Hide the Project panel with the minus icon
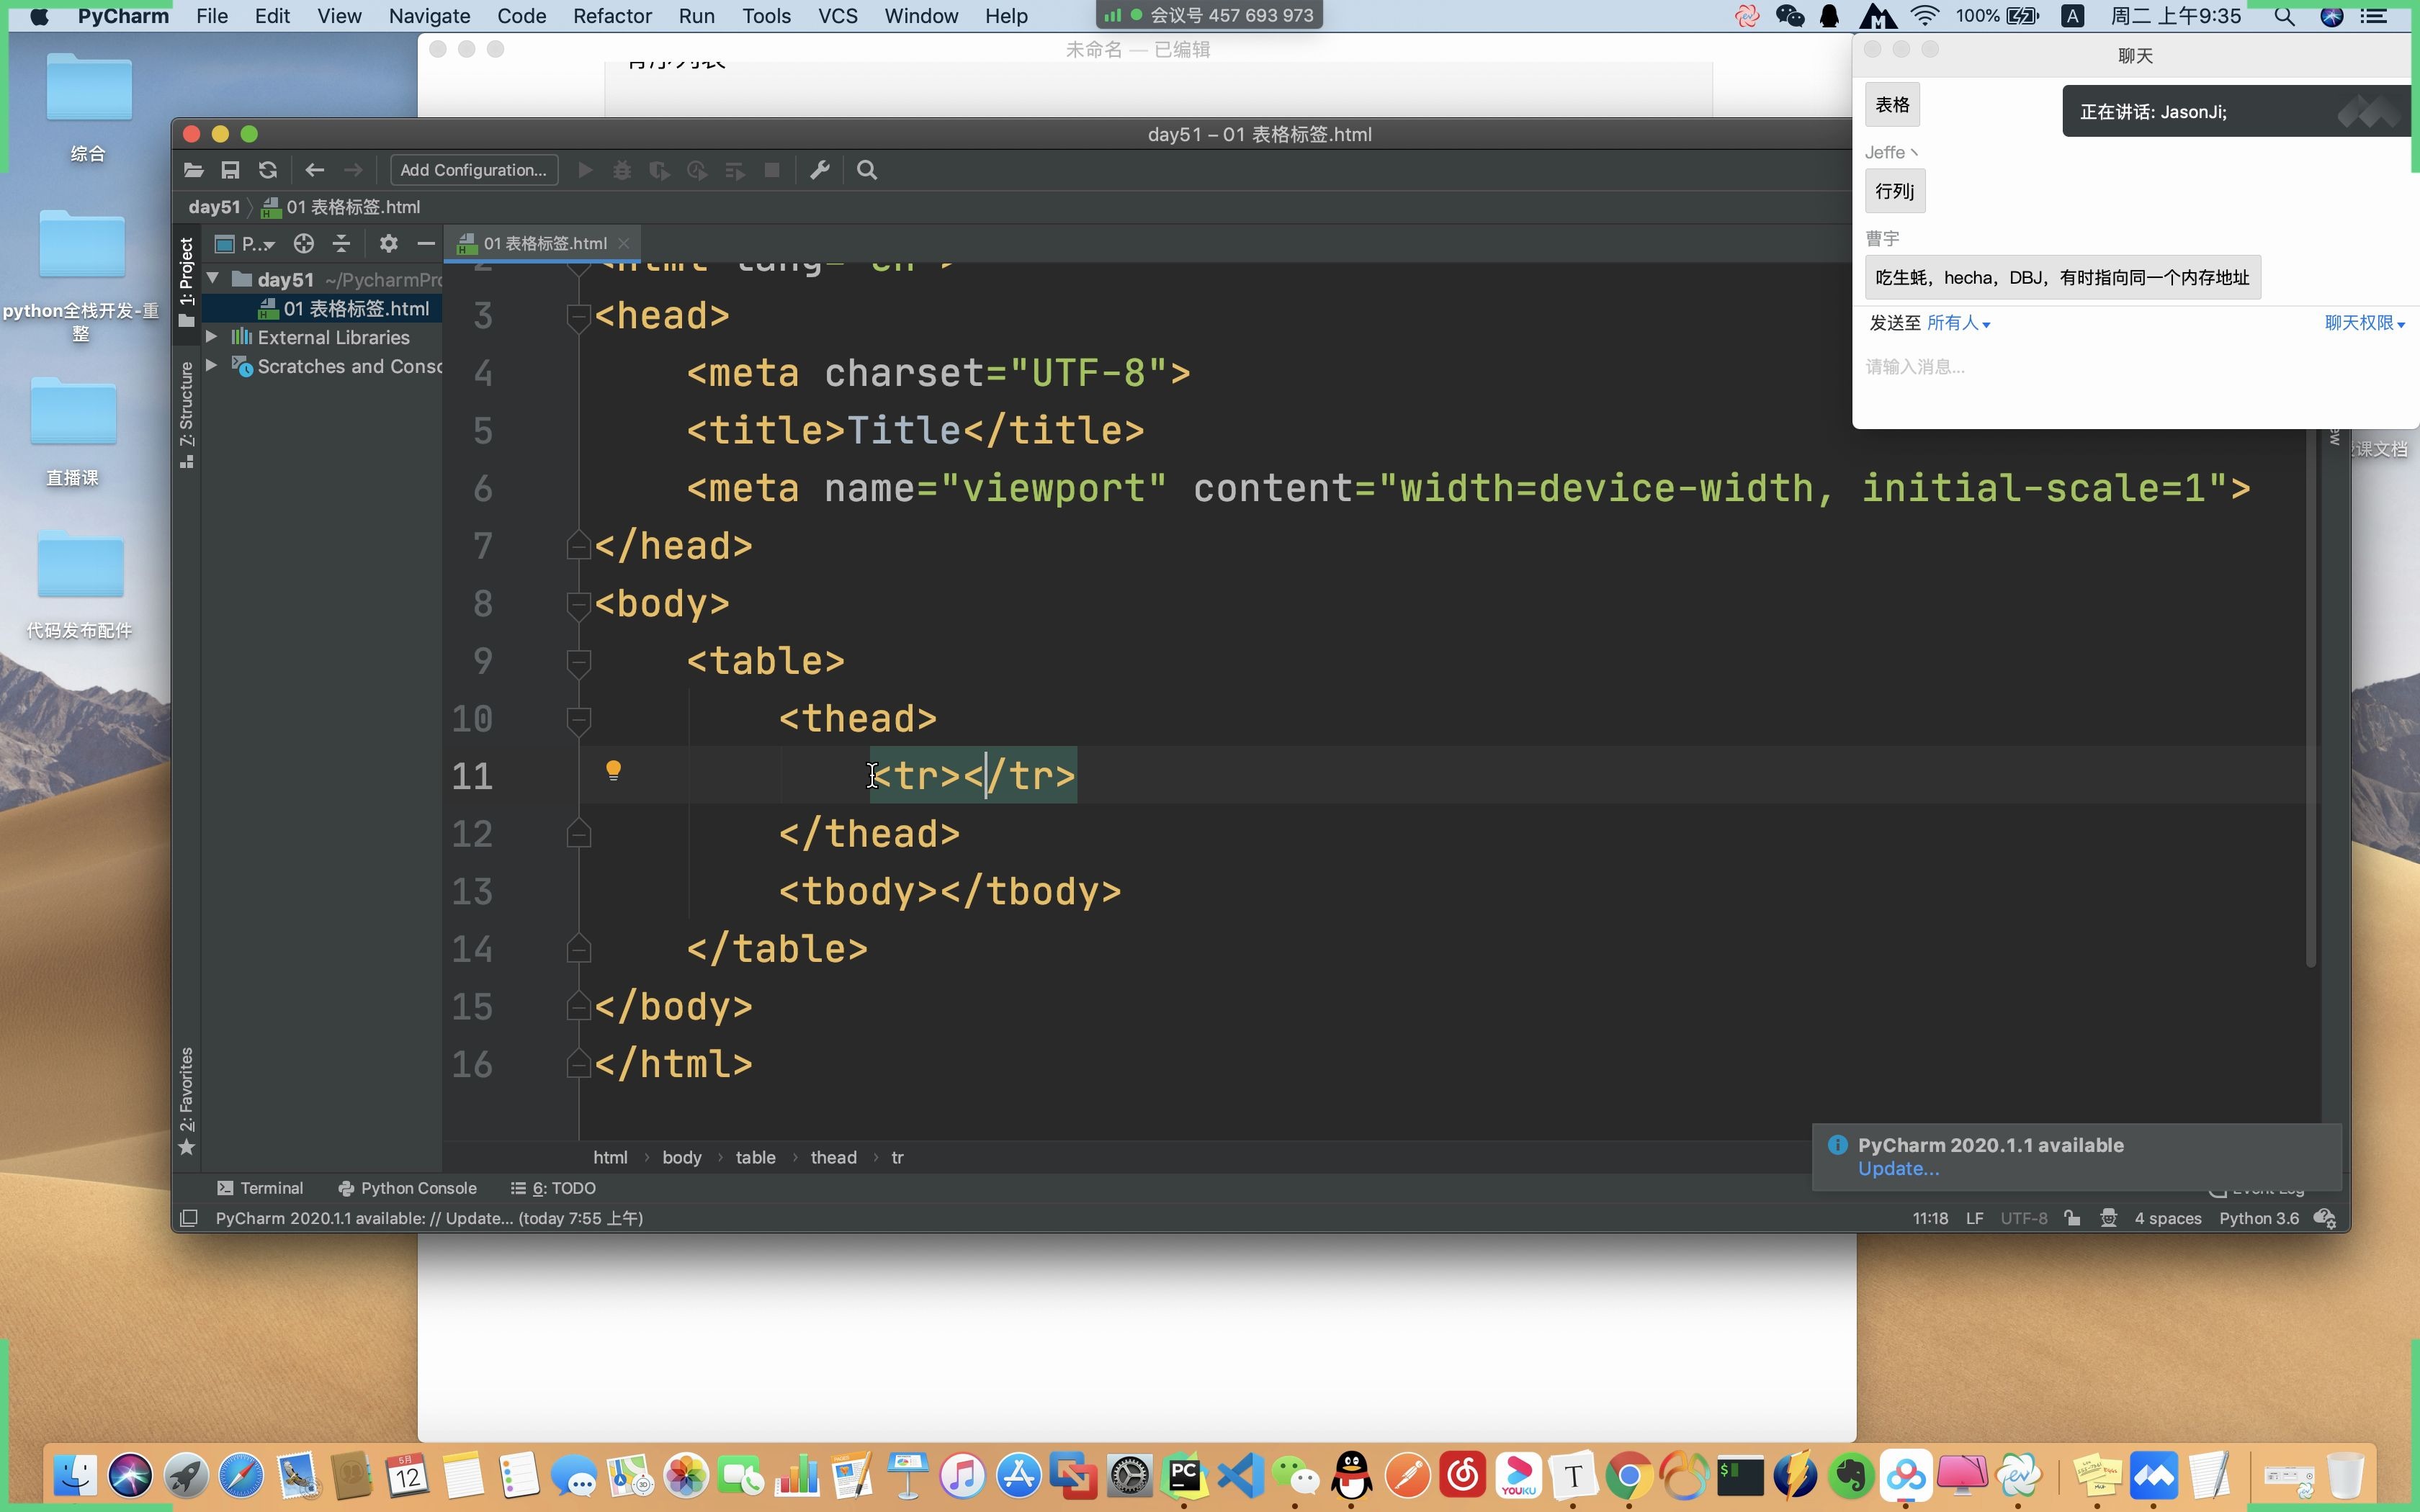Screen dimensions: 2420x1512 [x=426, y=243]
